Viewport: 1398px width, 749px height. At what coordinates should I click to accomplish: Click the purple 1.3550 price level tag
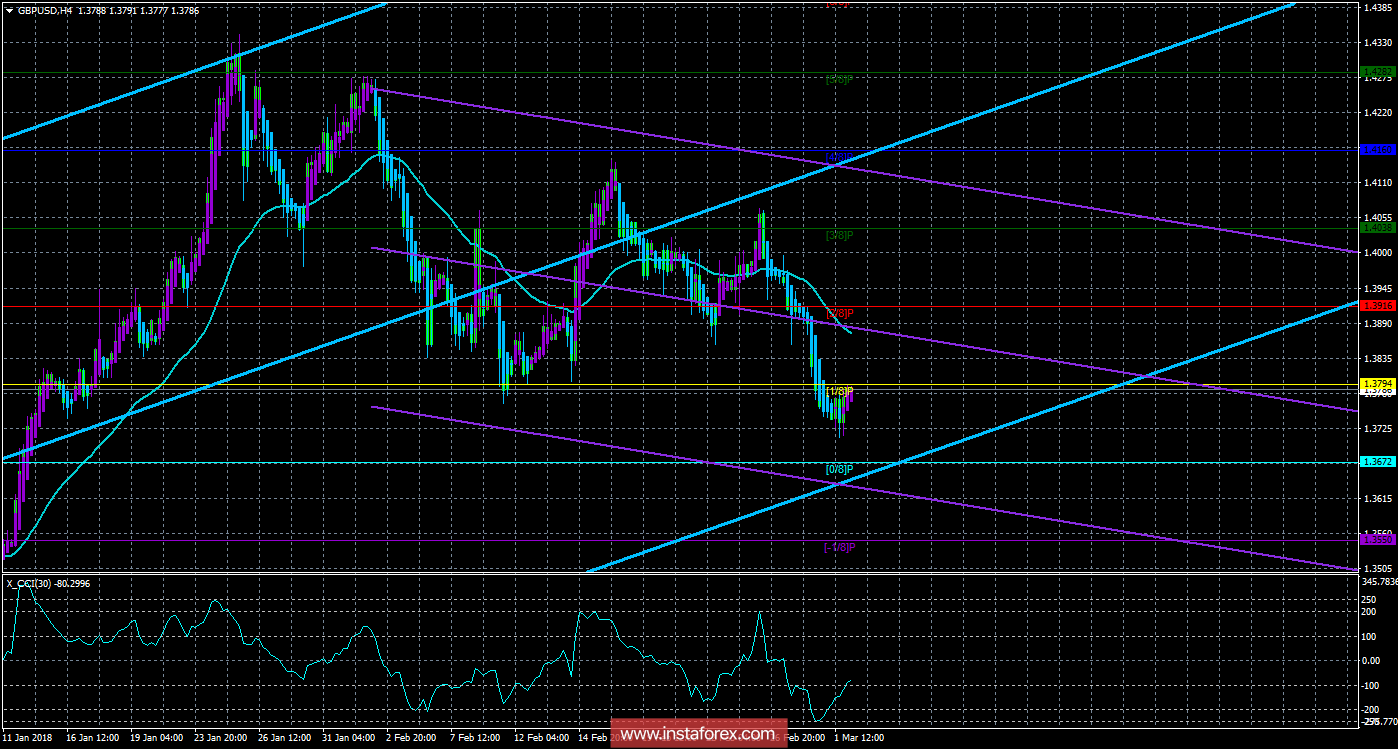(1378, 540)
